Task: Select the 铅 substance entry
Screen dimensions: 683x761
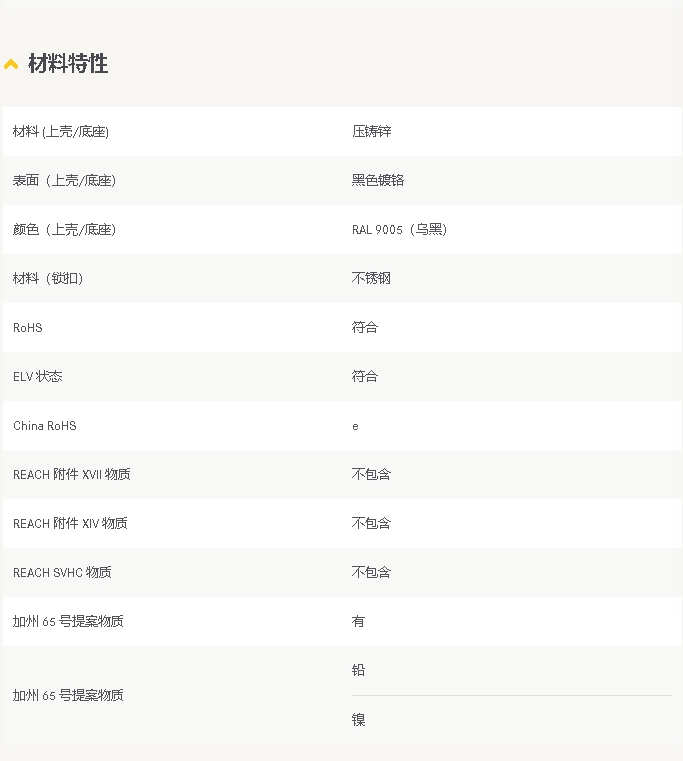Action: [358, 671]
